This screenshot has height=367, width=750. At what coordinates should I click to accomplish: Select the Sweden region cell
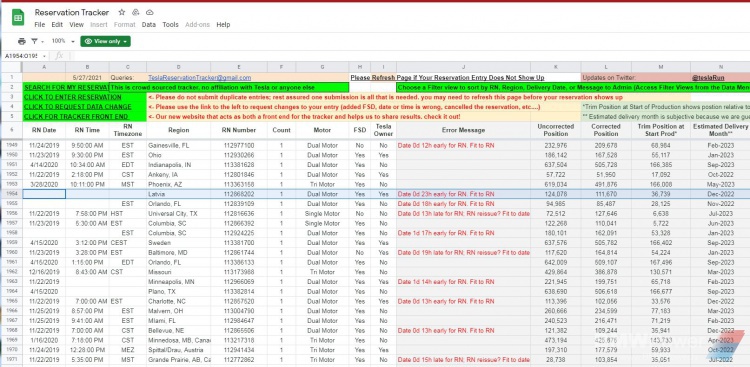pyautogui.click(x=178, y=243)
